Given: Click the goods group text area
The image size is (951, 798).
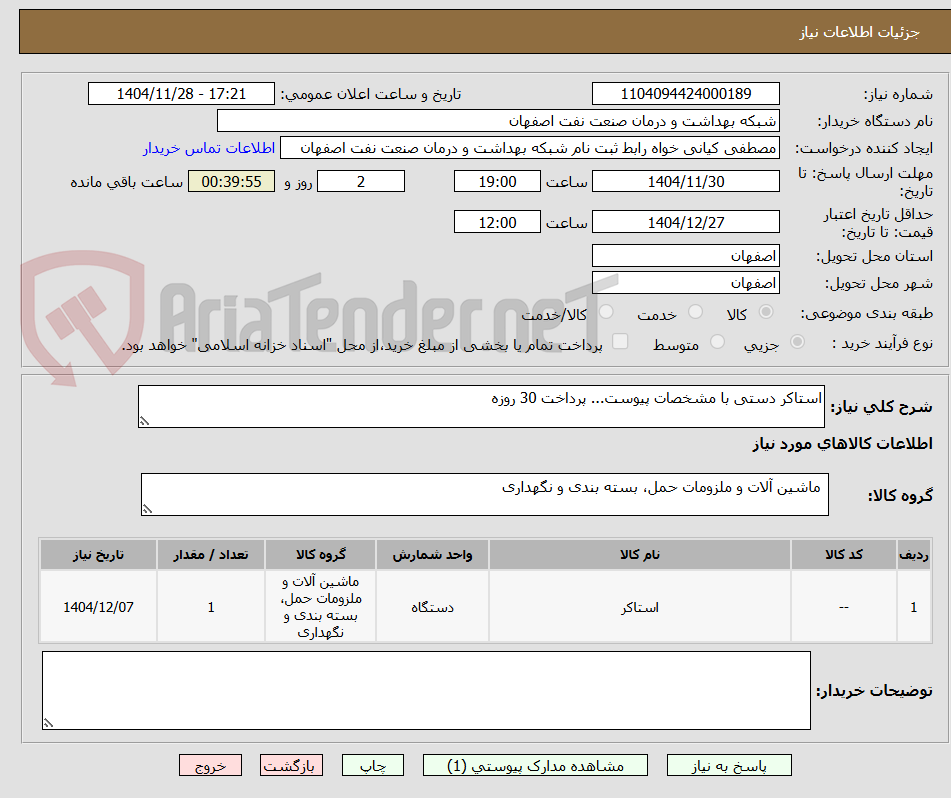Looking at the screenshot, I should 485,495.
